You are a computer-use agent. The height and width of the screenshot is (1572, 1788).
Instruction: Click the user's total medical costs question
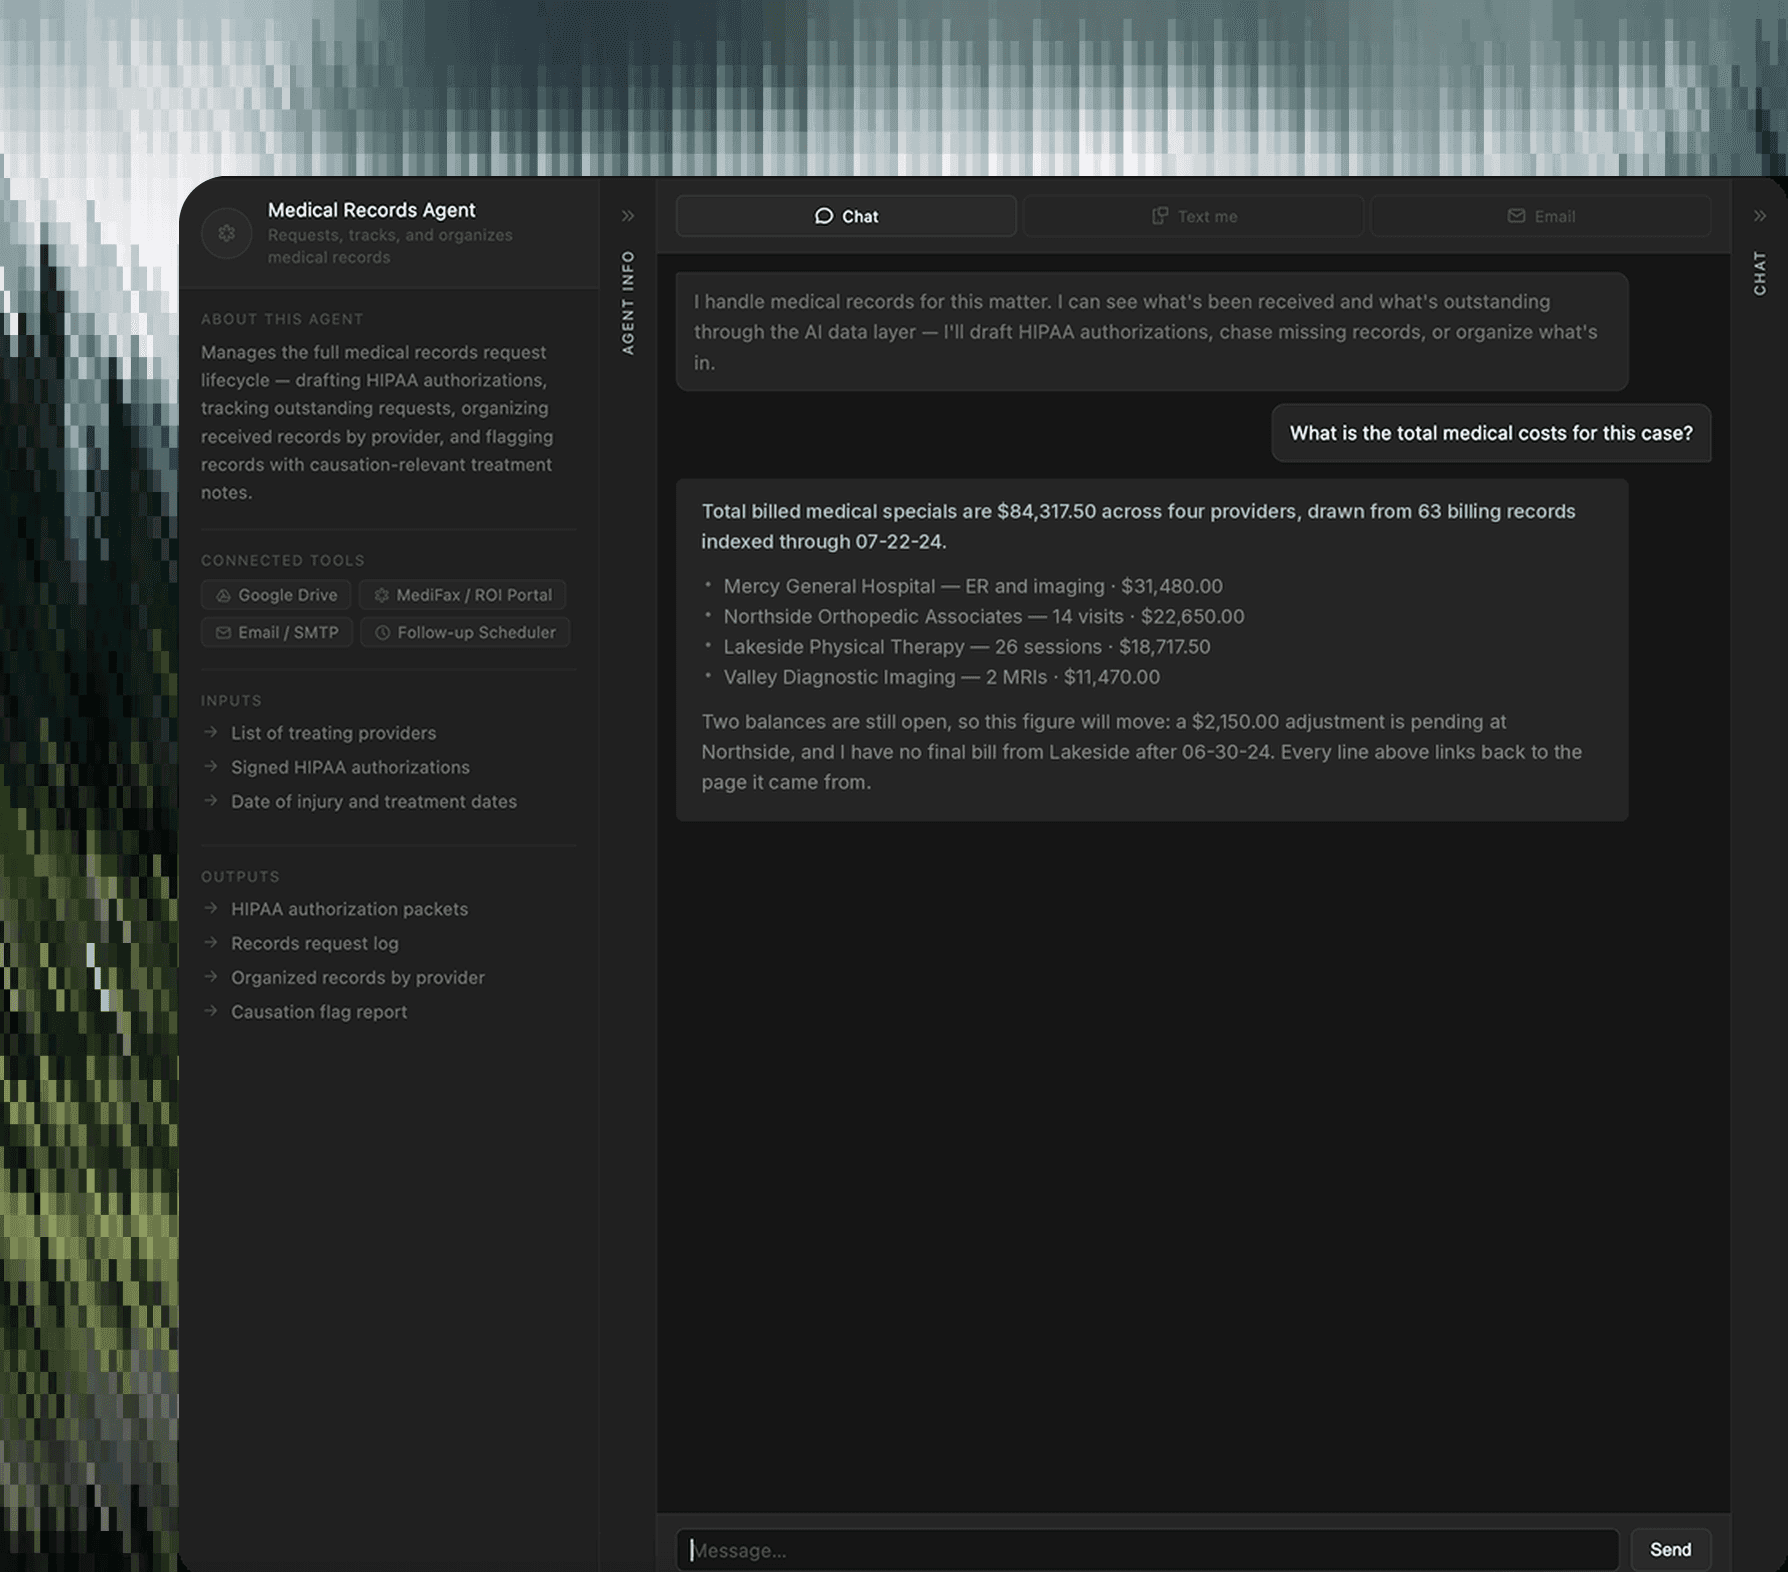[x=1491, y=433]
